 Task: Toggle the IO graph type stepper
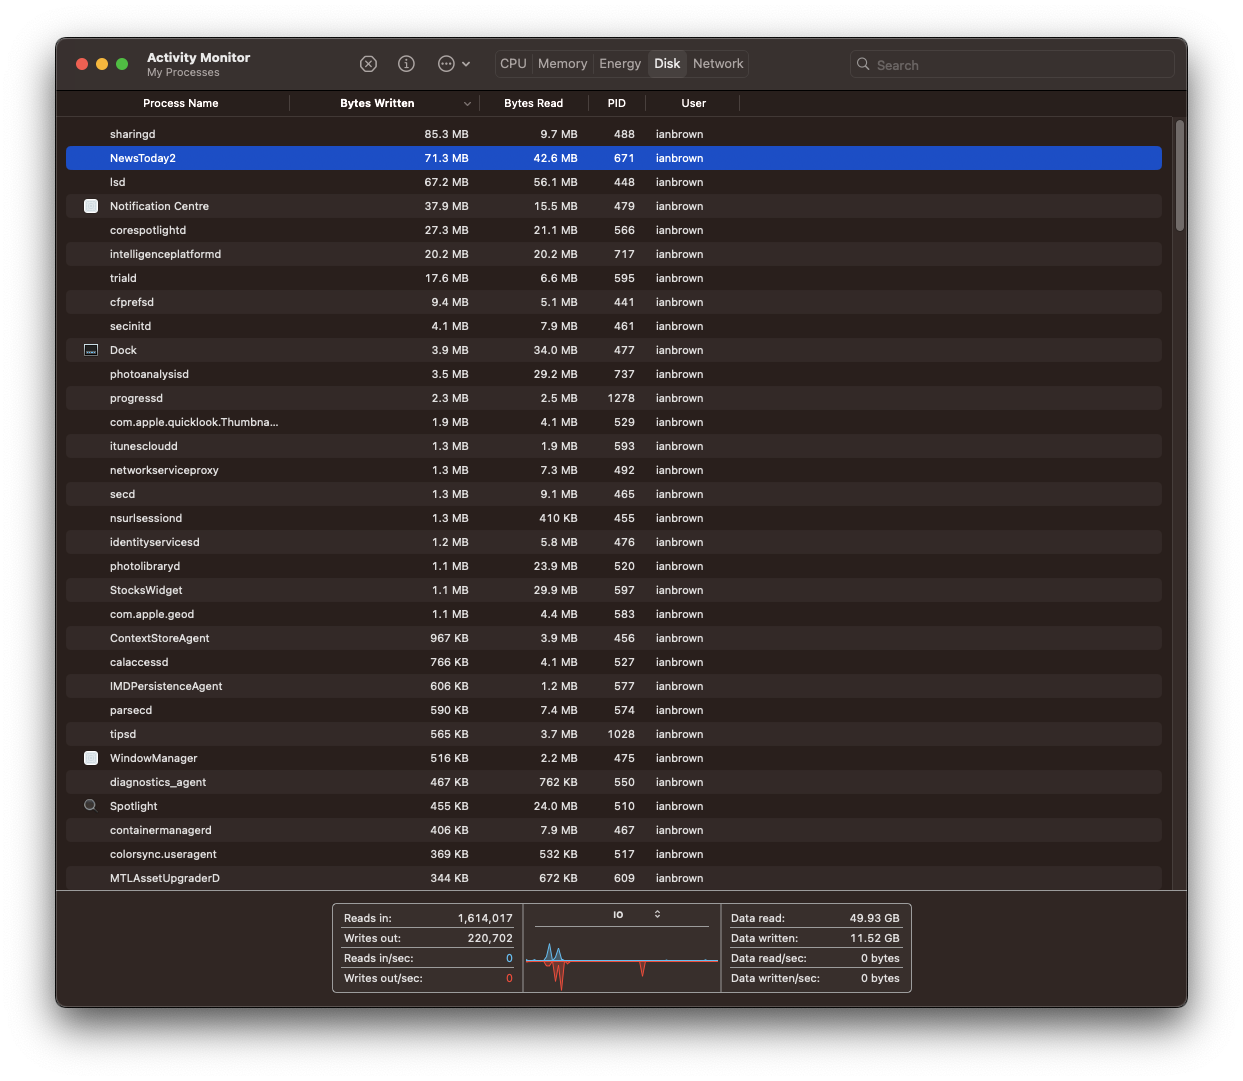point(657,914)
